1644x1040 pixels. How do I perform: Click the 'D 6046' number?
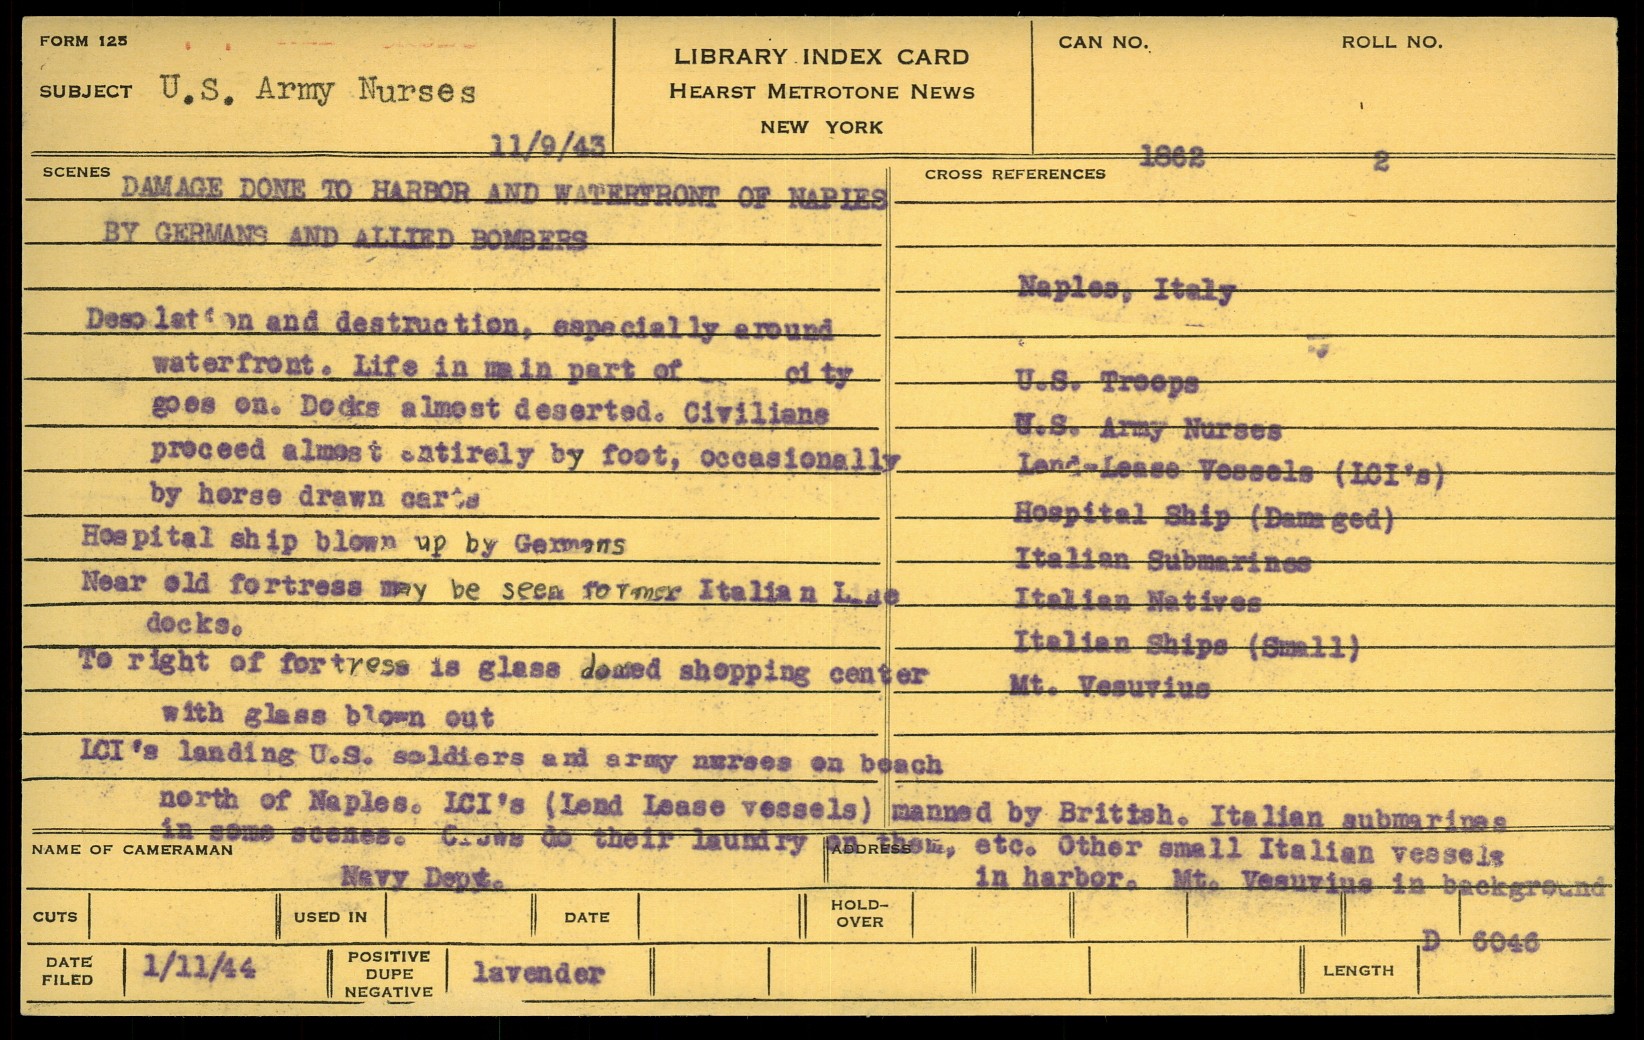pos(1479,941)
